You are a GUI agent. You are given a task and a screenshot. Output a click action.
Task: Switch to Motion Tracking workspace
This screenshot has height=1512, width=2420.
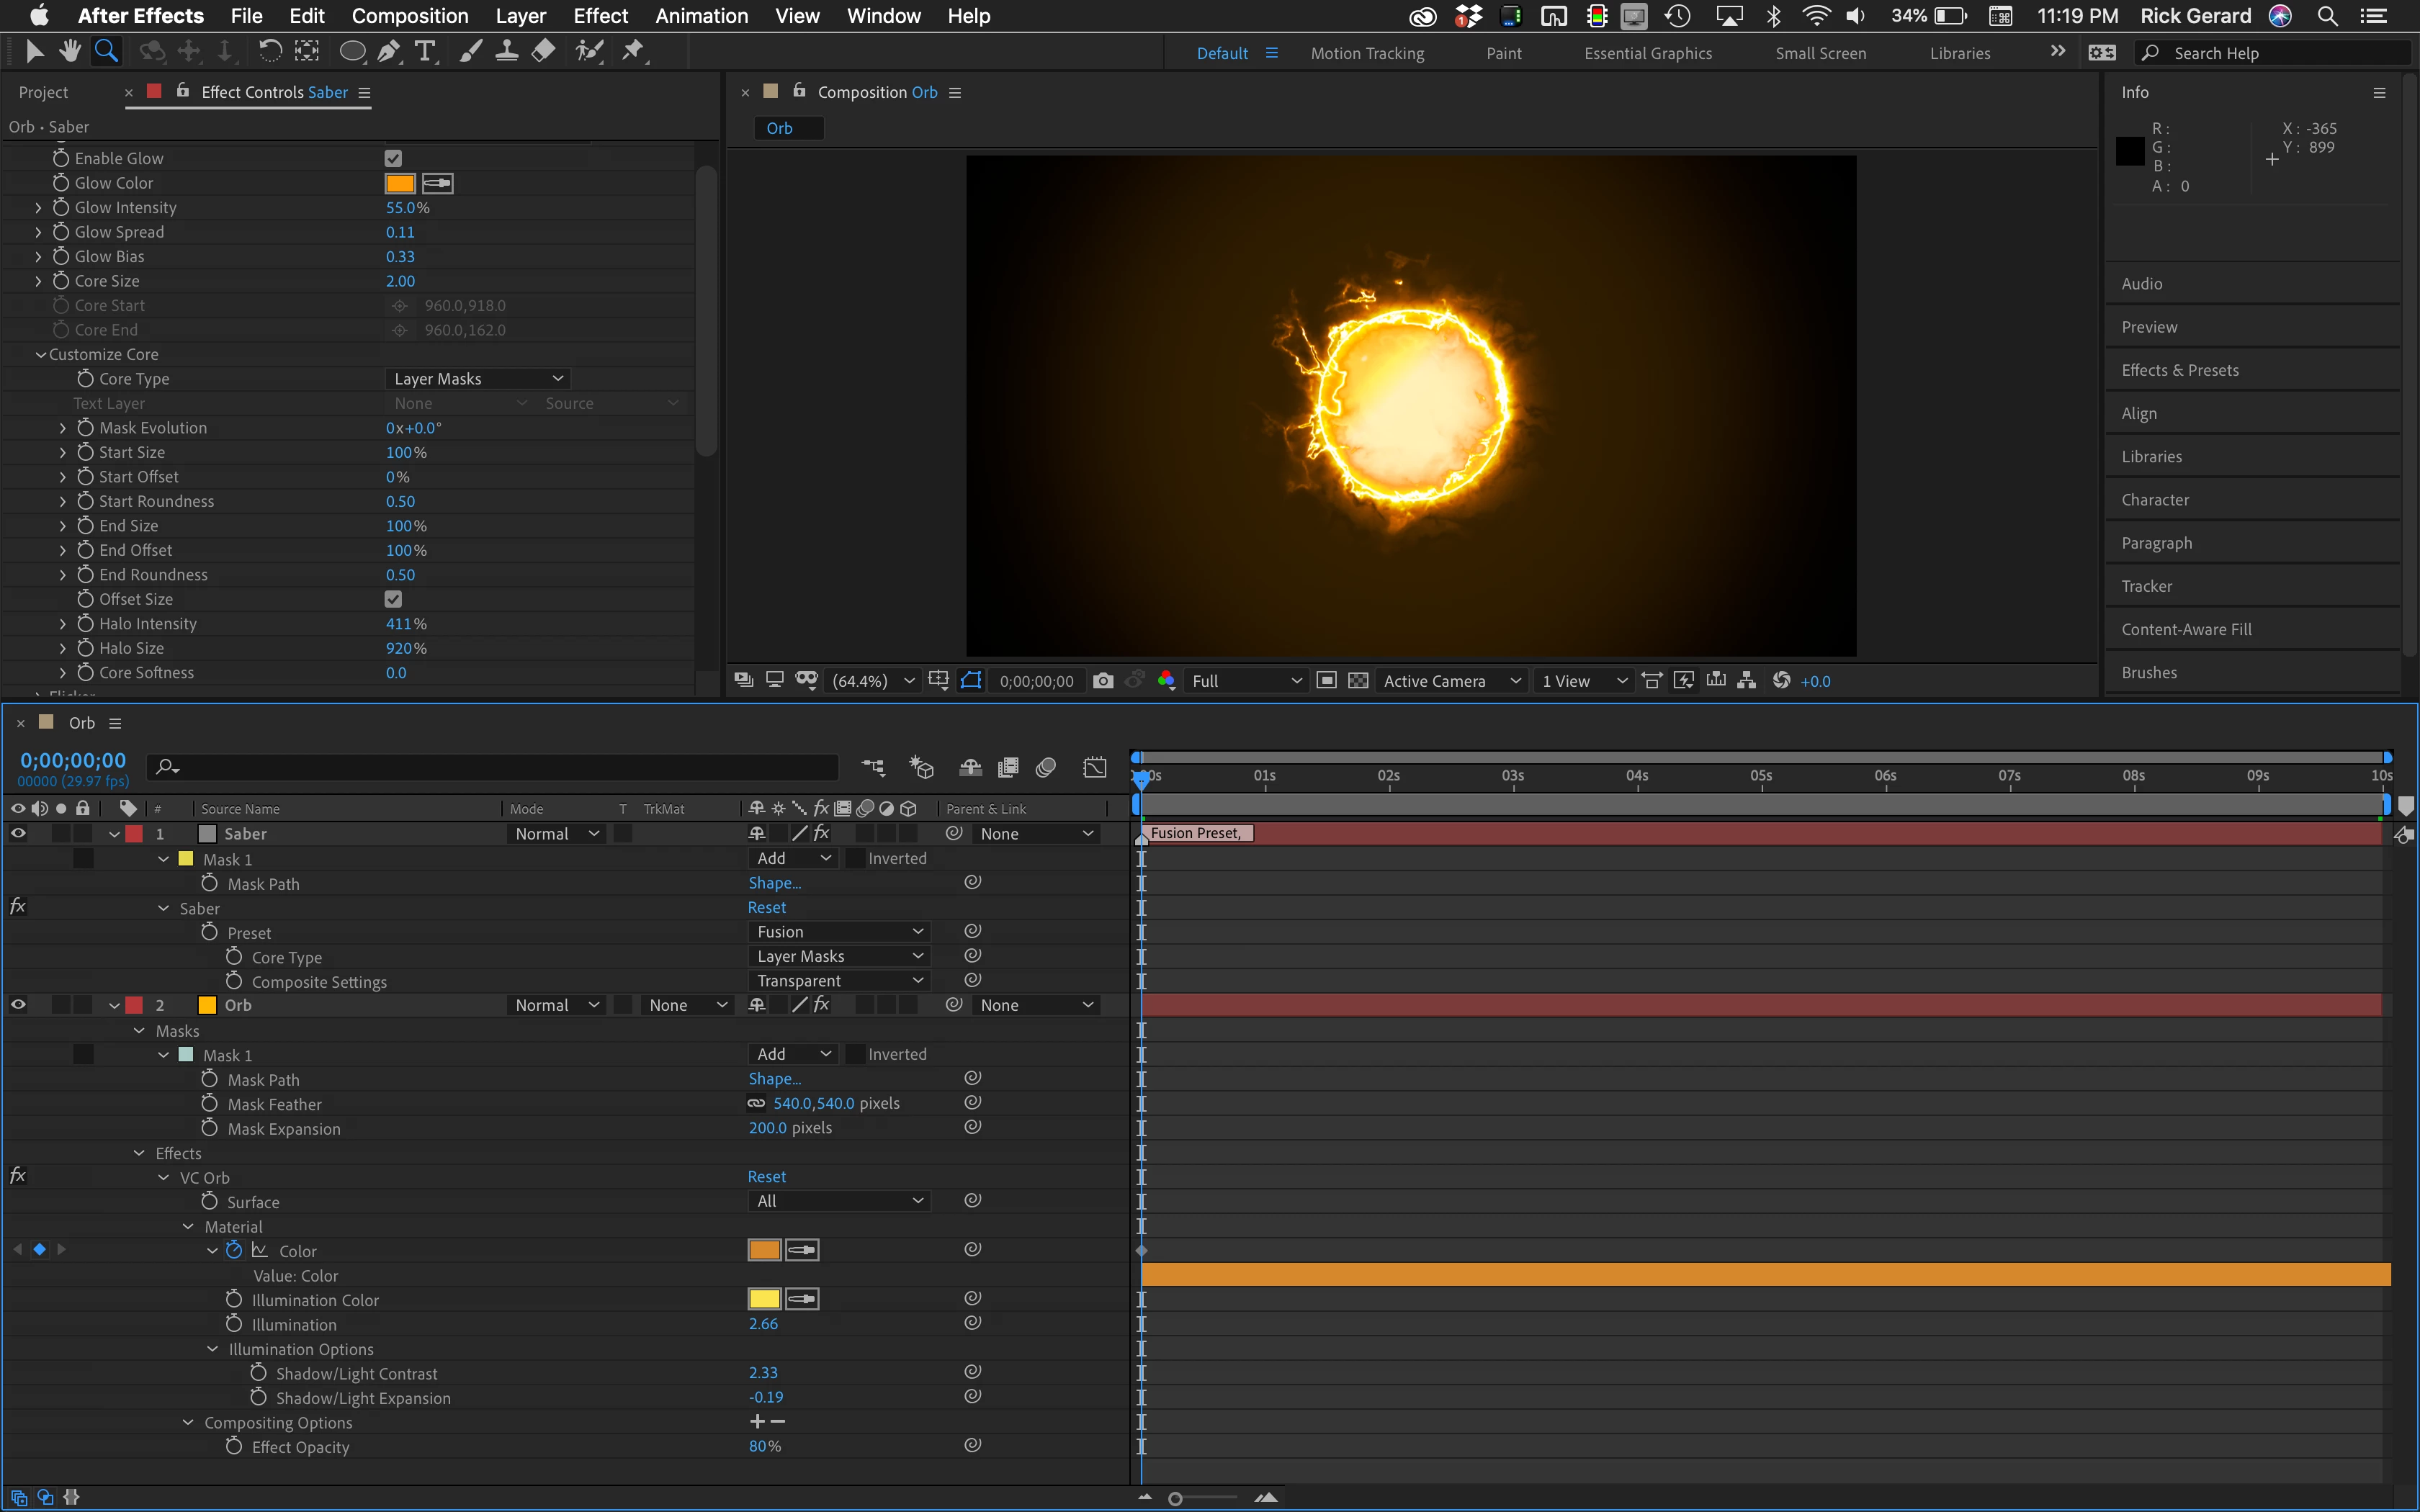(x=1367, y=53)
